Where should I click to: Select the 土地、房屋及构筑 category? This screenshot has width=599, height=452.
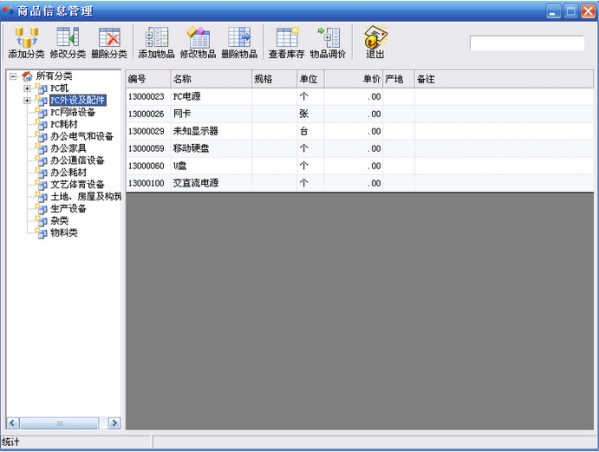(86, 197)
